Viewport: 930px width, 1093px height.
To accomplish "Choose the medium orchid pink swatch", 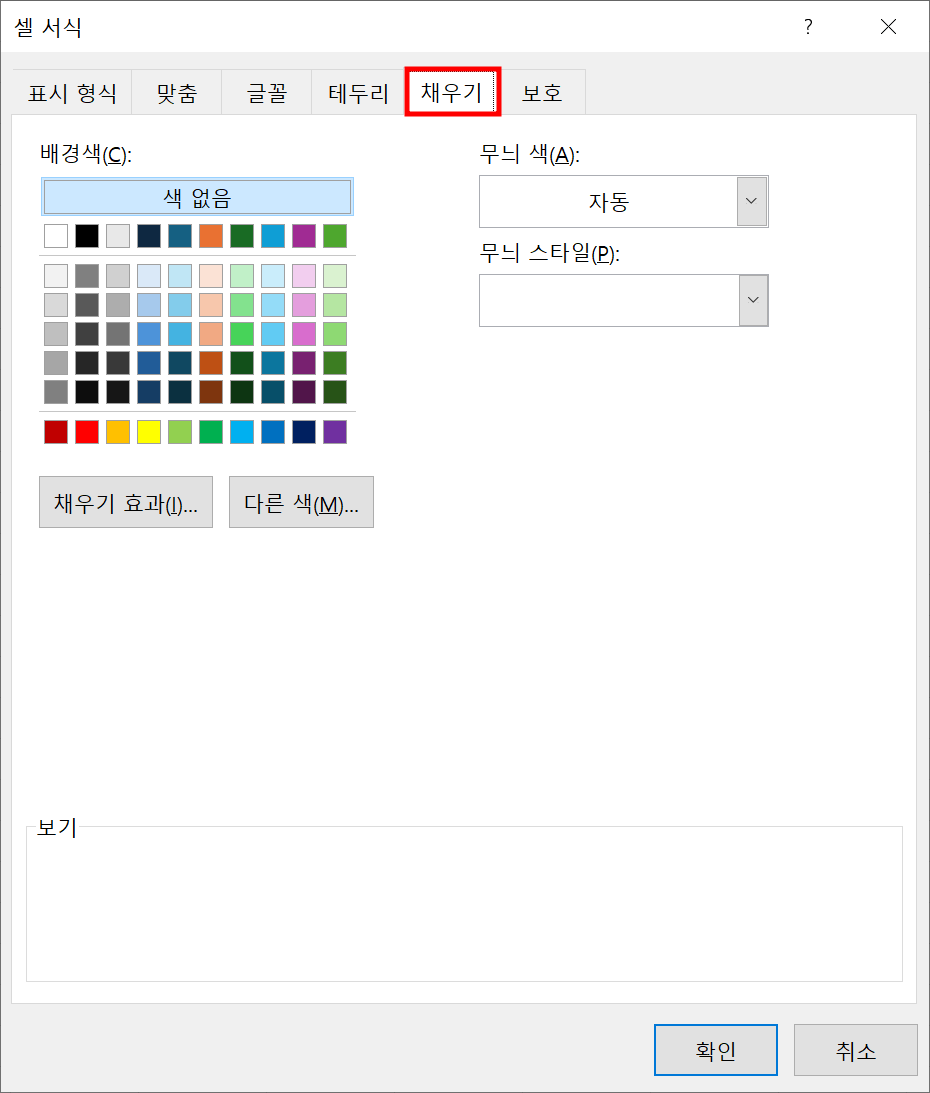I will coord(304,334).
